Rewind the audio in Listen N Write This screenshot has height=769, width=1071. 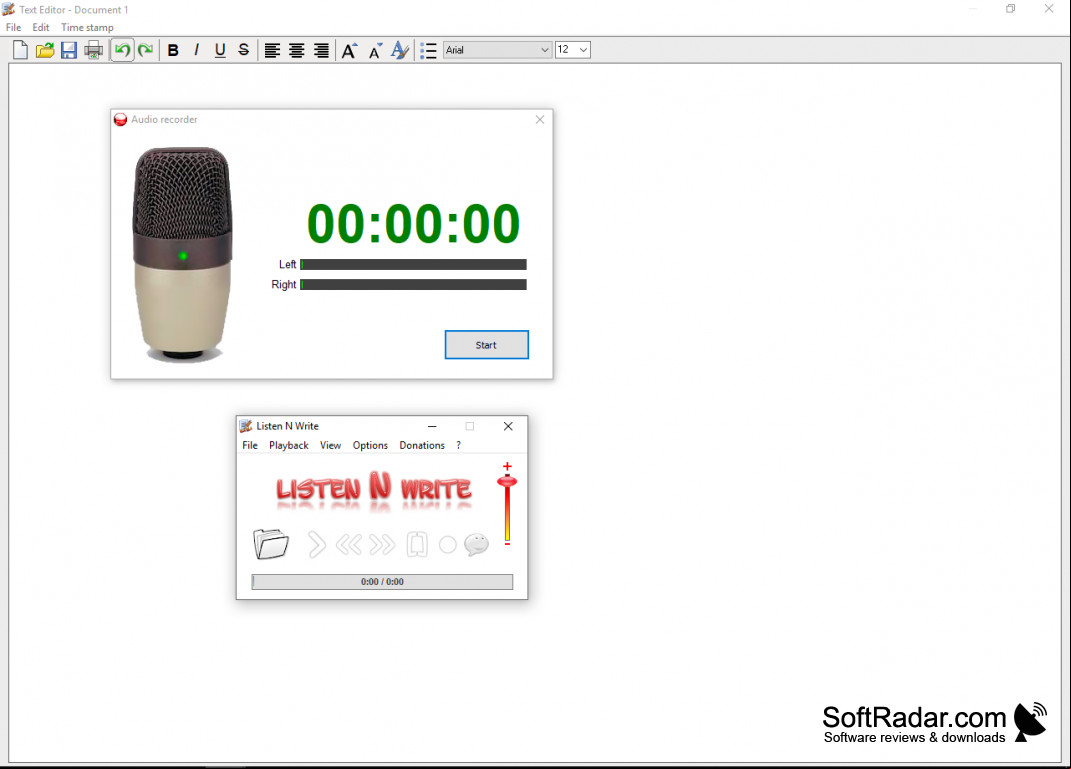pyautogui.click(x=349, y=544)
